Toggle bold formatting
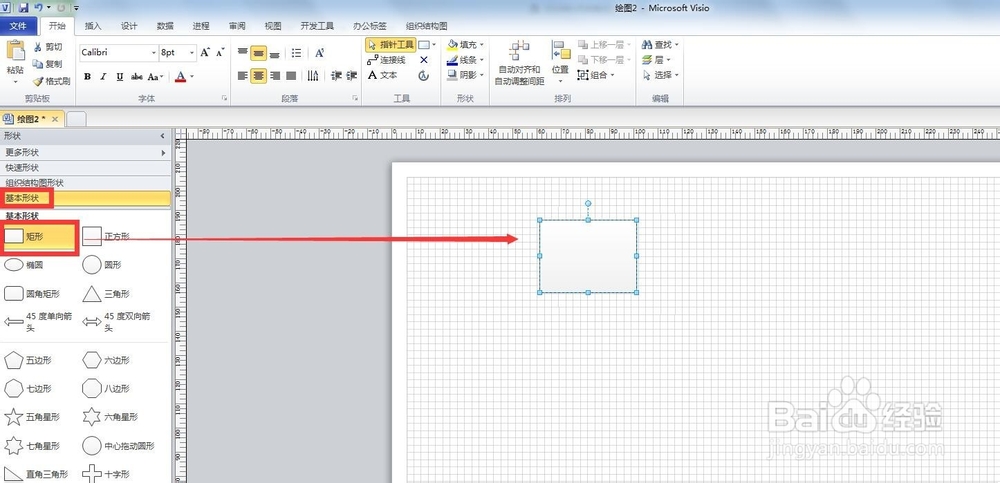Screen dimensions: 1000x483 (87, 77)
